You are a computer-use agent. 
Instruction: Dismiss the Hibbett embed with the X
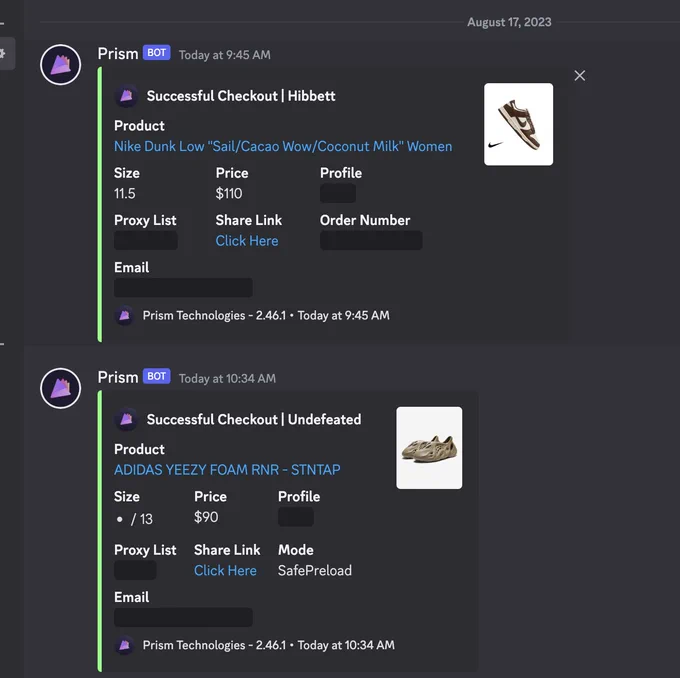[579, 75]
